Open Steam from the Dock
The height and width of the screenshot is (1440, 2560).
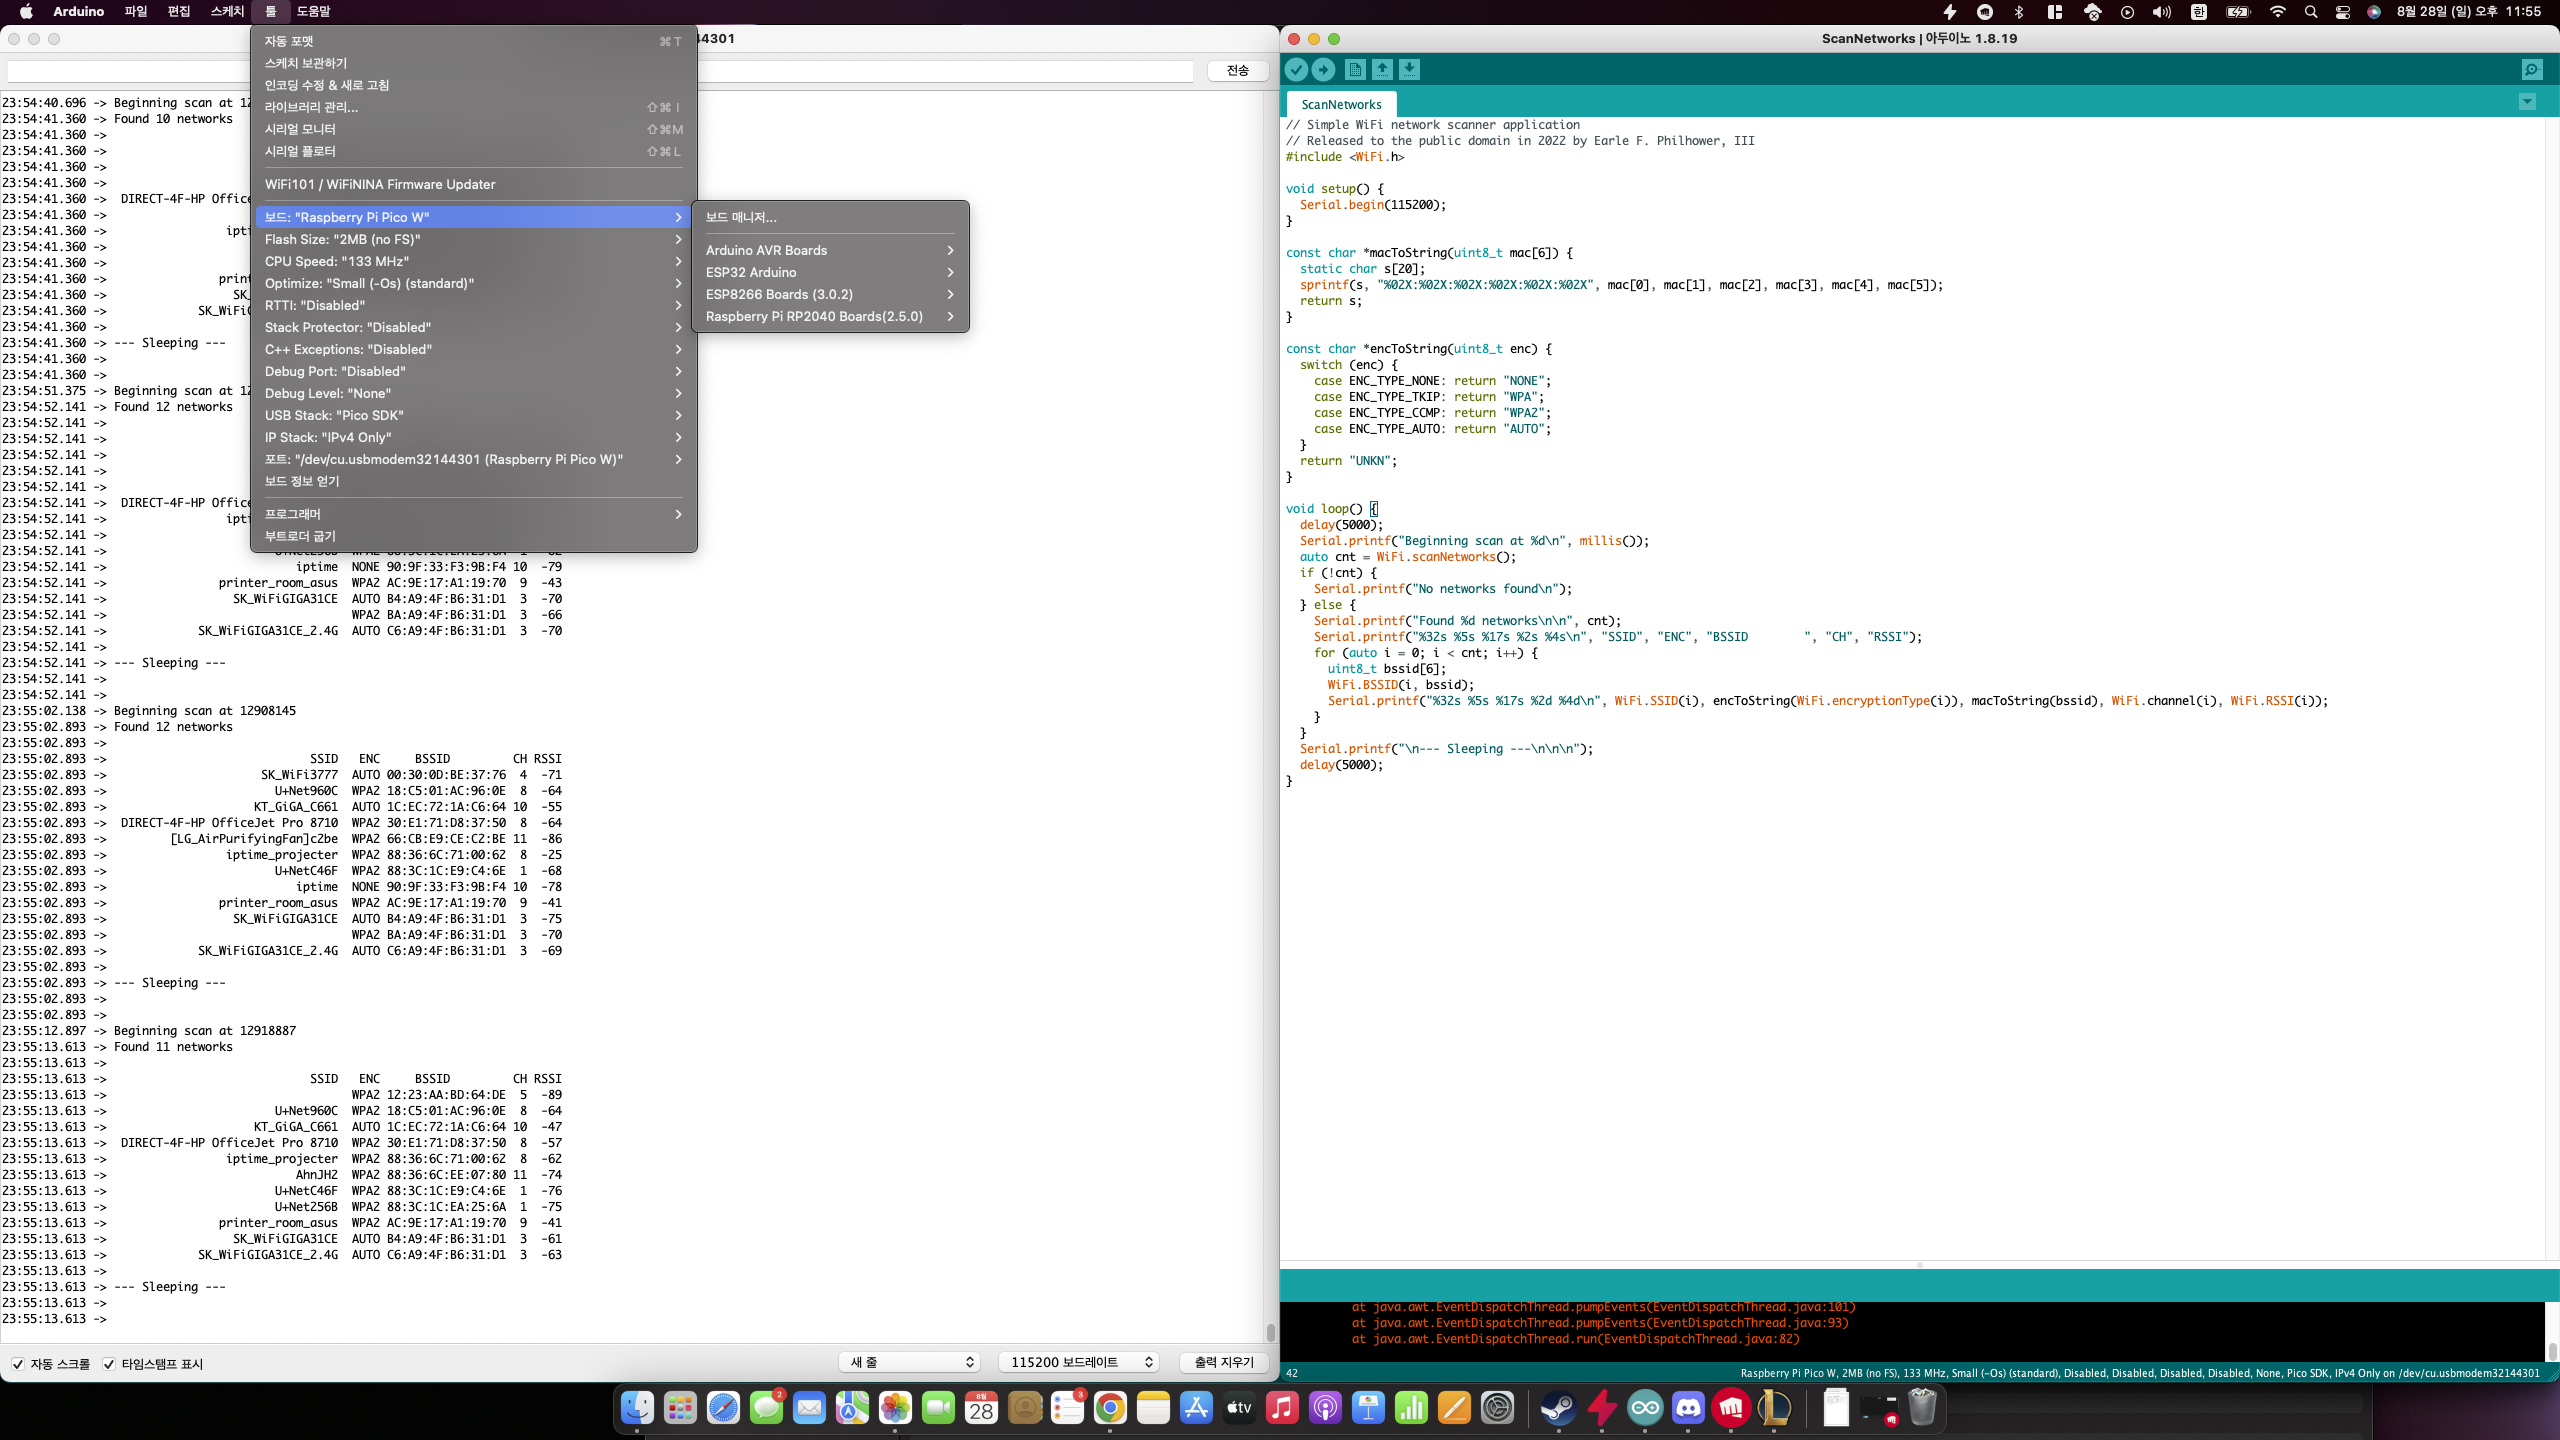pos(1558,1408)
